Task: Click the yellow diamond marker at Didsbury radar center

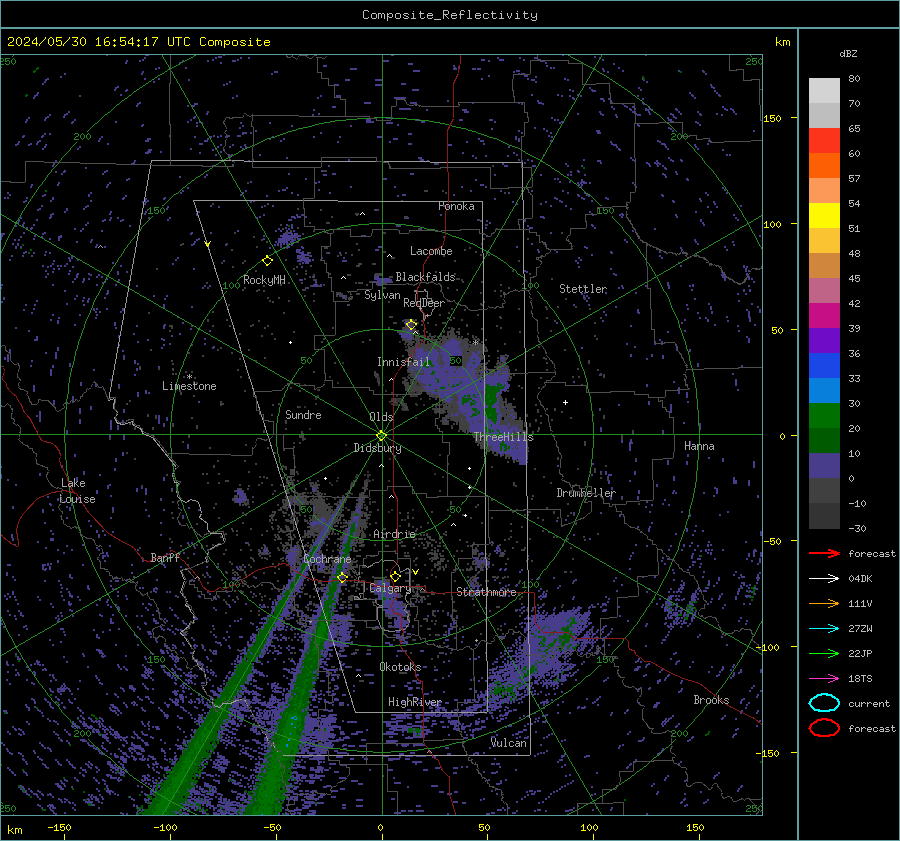Action: 381,436
